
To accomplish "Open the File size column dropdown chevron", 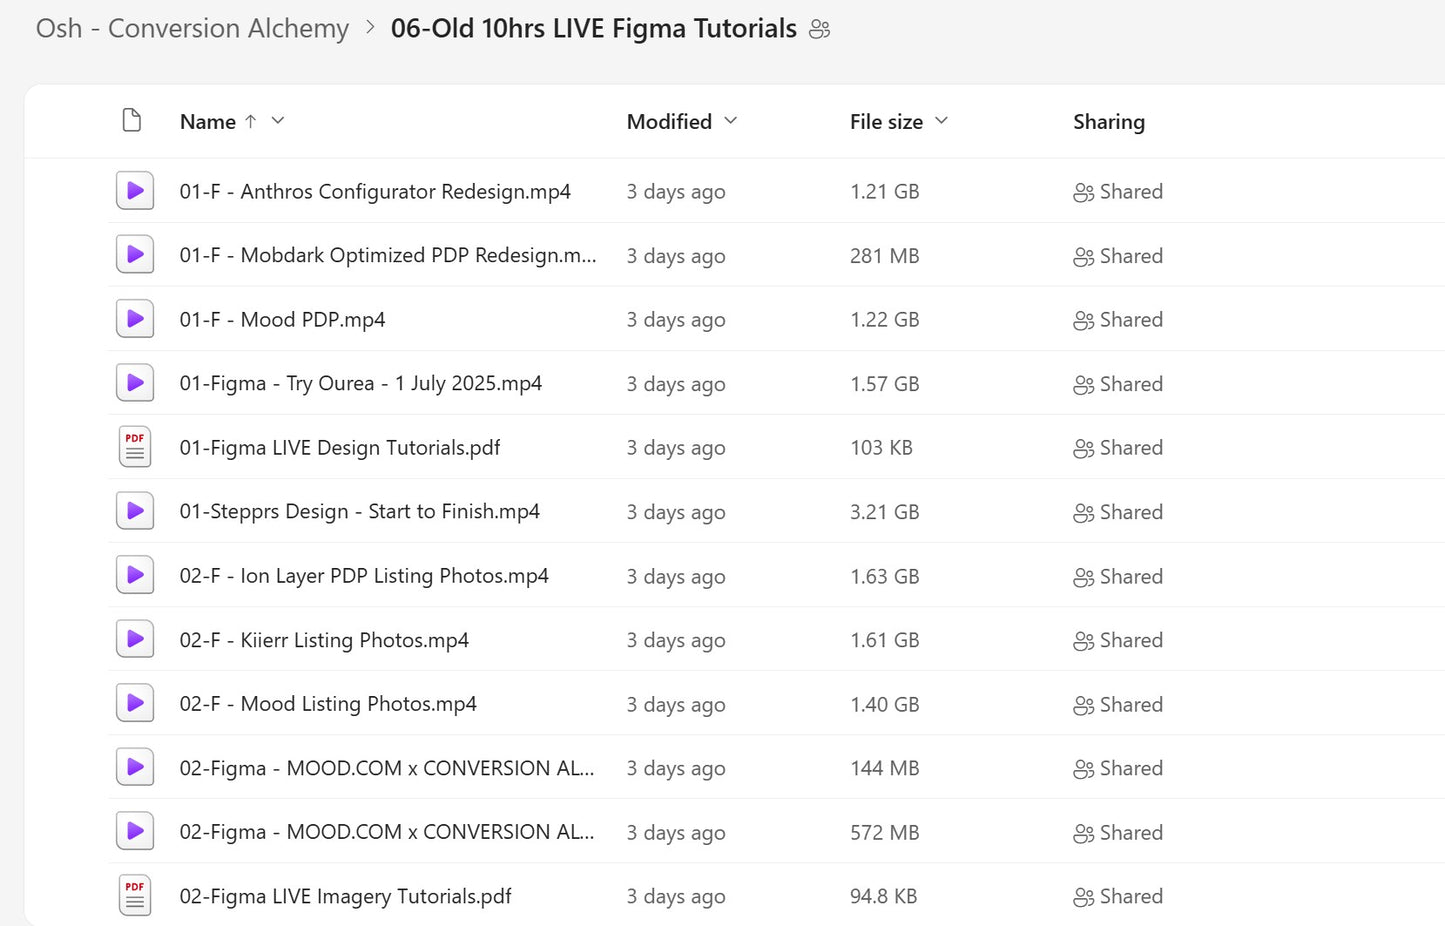I will 941,121.
